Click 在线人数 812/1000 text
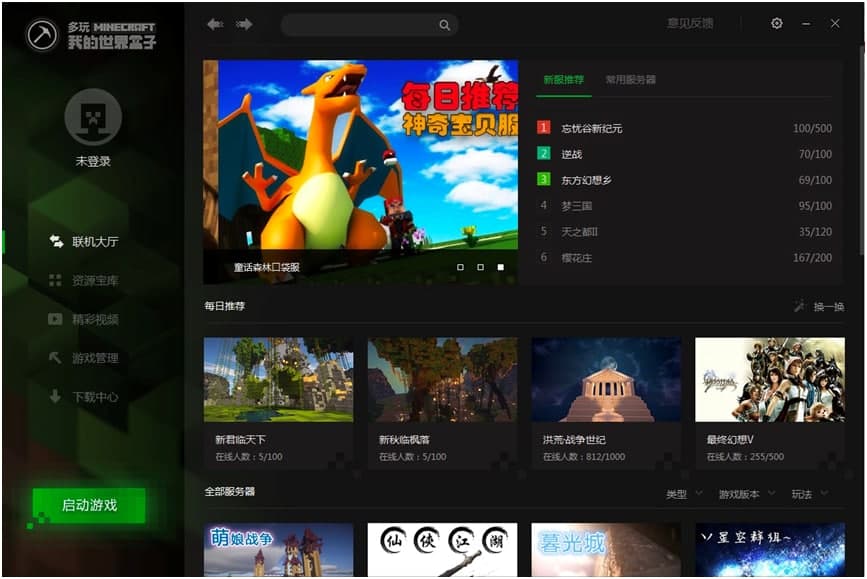867x579 pixels. coord(584,457)
